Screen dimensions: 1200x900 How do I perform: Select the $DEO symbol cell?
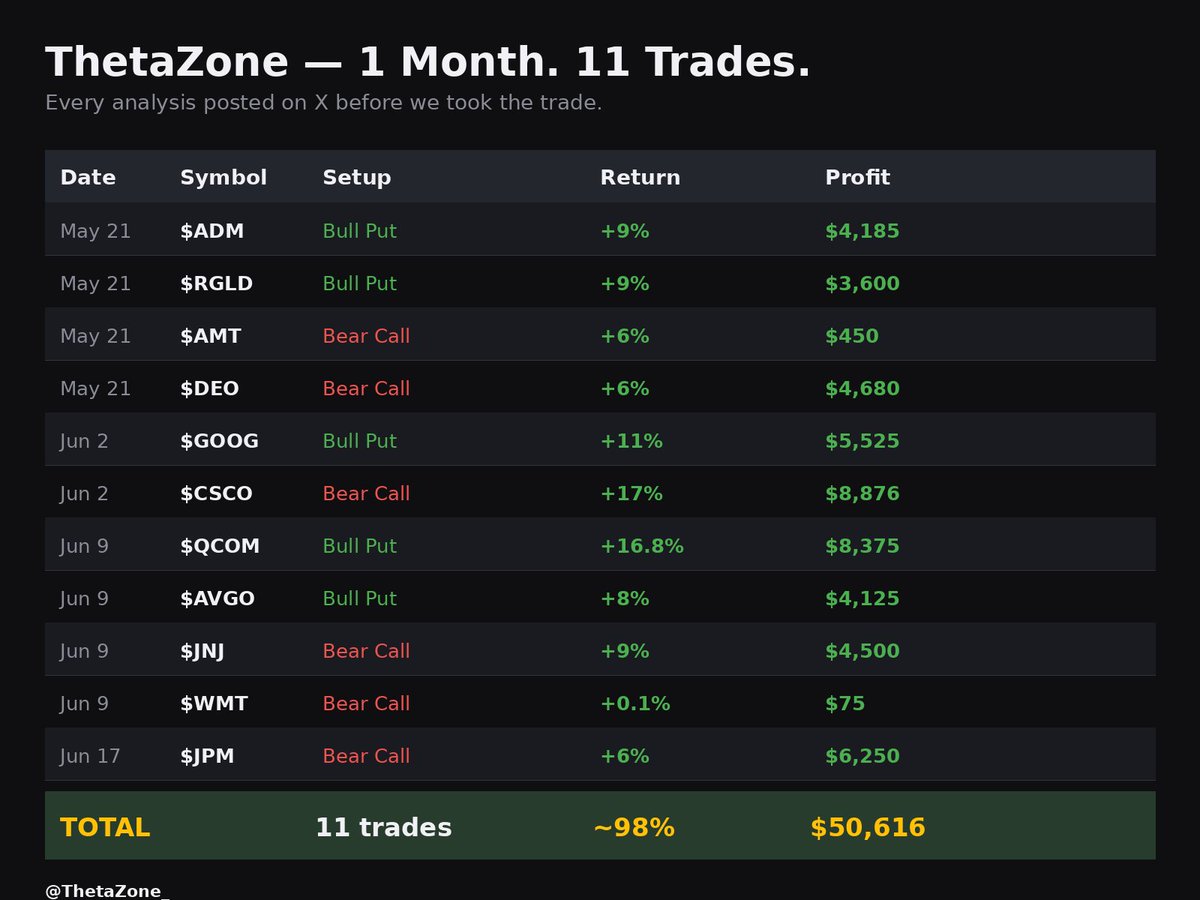coord(209,389)
